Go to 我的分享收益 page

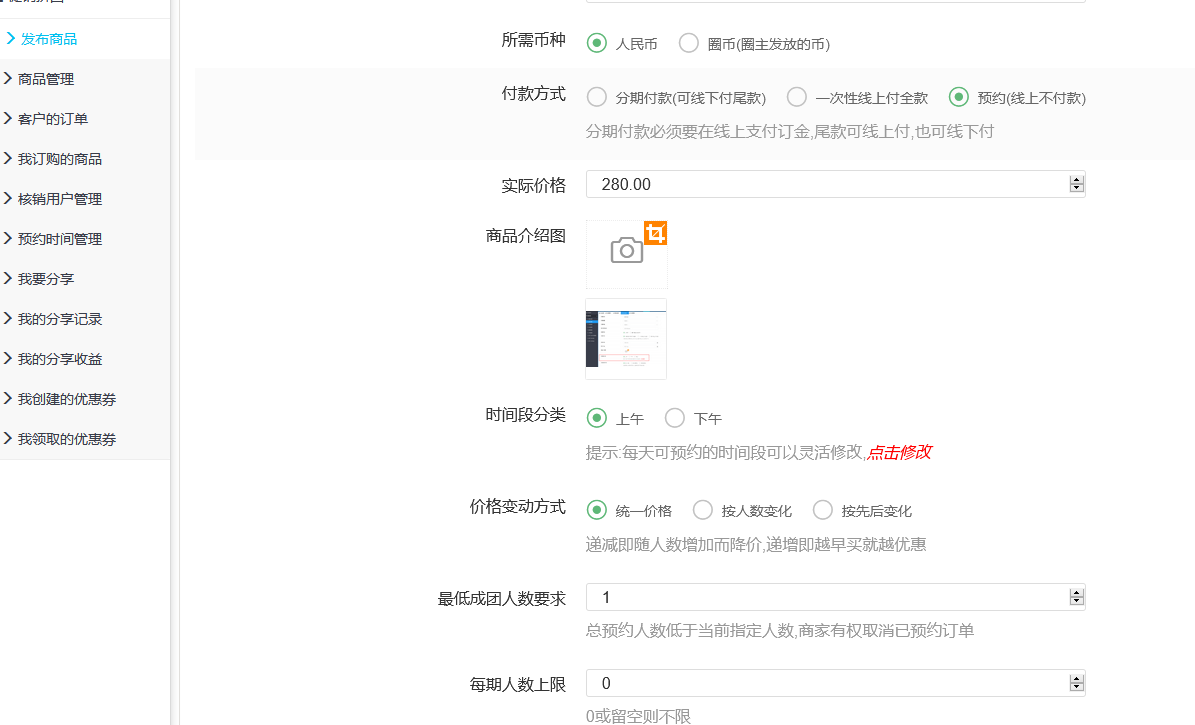click(x=59, y=359)
